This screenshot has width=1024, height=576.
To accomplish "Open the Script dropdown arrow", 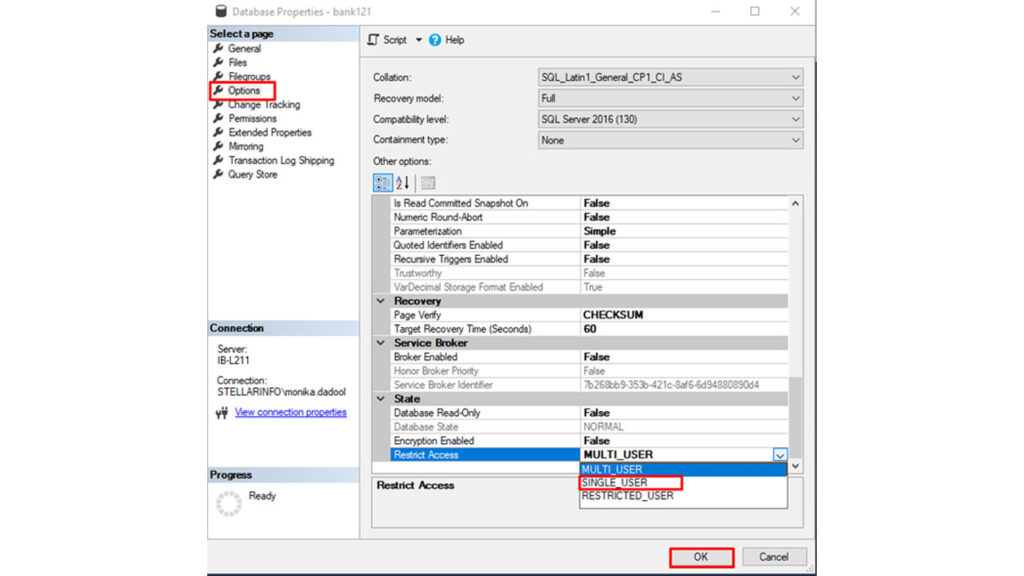I will tap(419, 40).
